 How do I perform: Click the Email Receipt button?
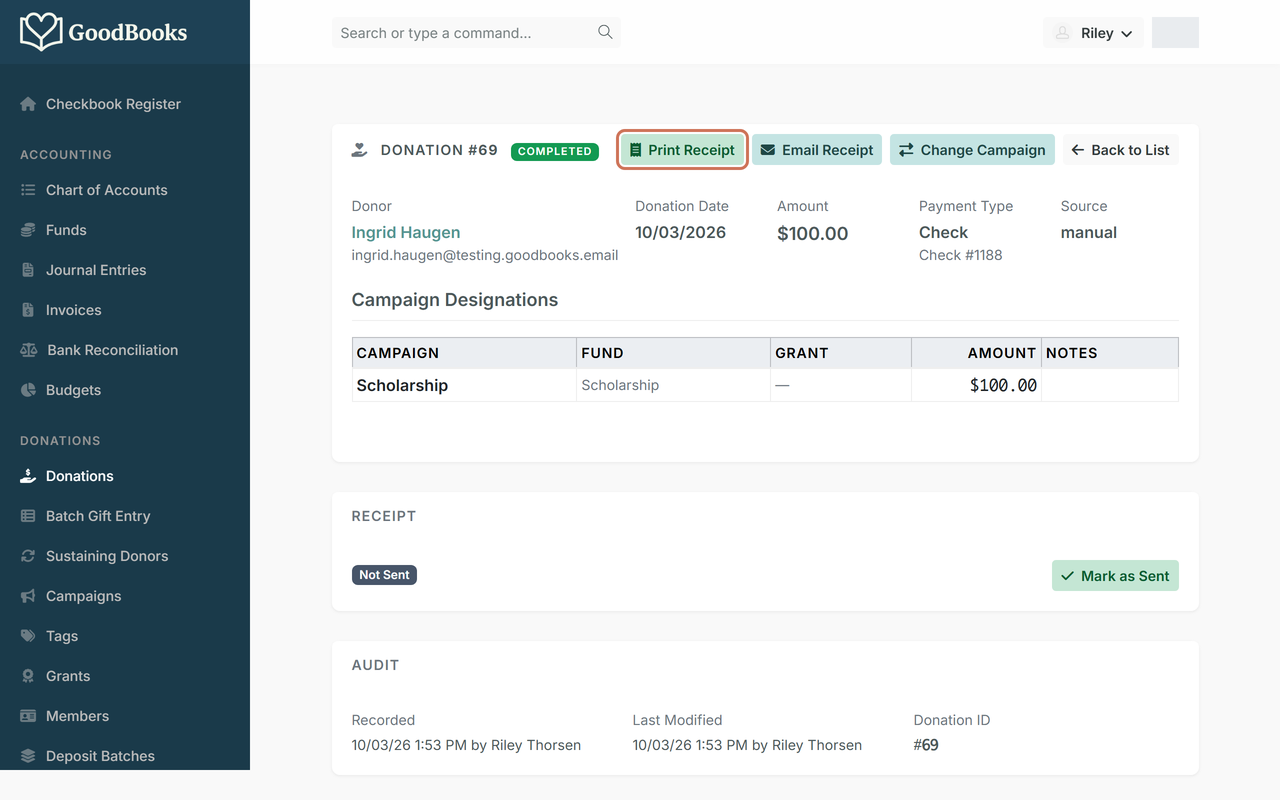point(817,150)
